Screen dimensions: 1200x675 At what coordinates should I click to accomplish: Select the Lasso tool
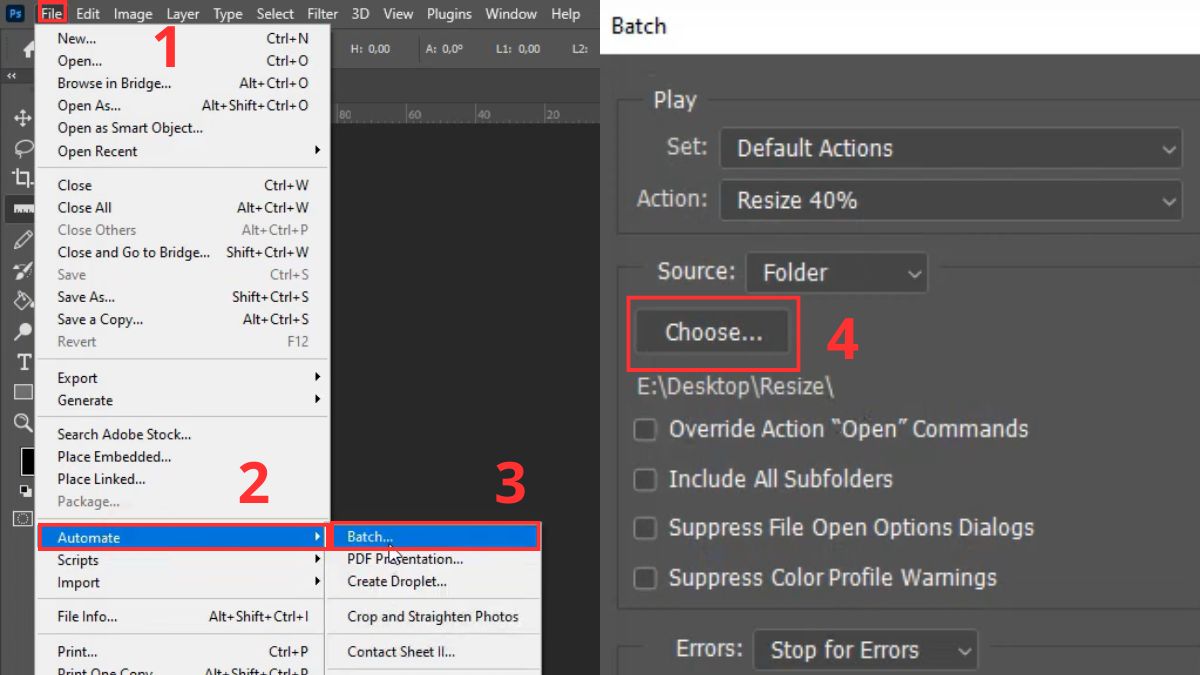tap(22, 148)
